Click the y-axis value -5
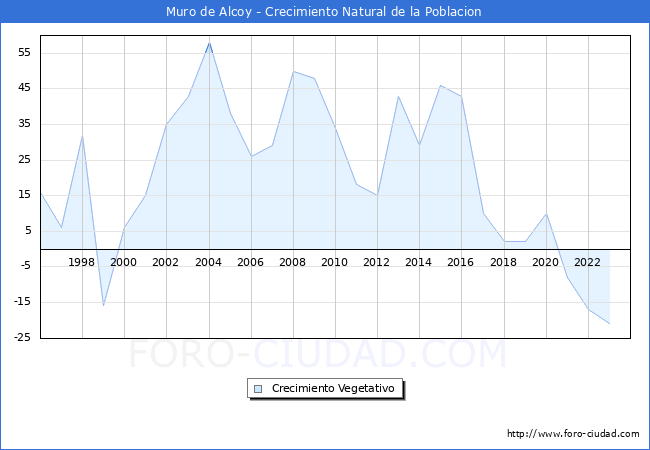The image size is (650, 450). (x=24, y=266)
